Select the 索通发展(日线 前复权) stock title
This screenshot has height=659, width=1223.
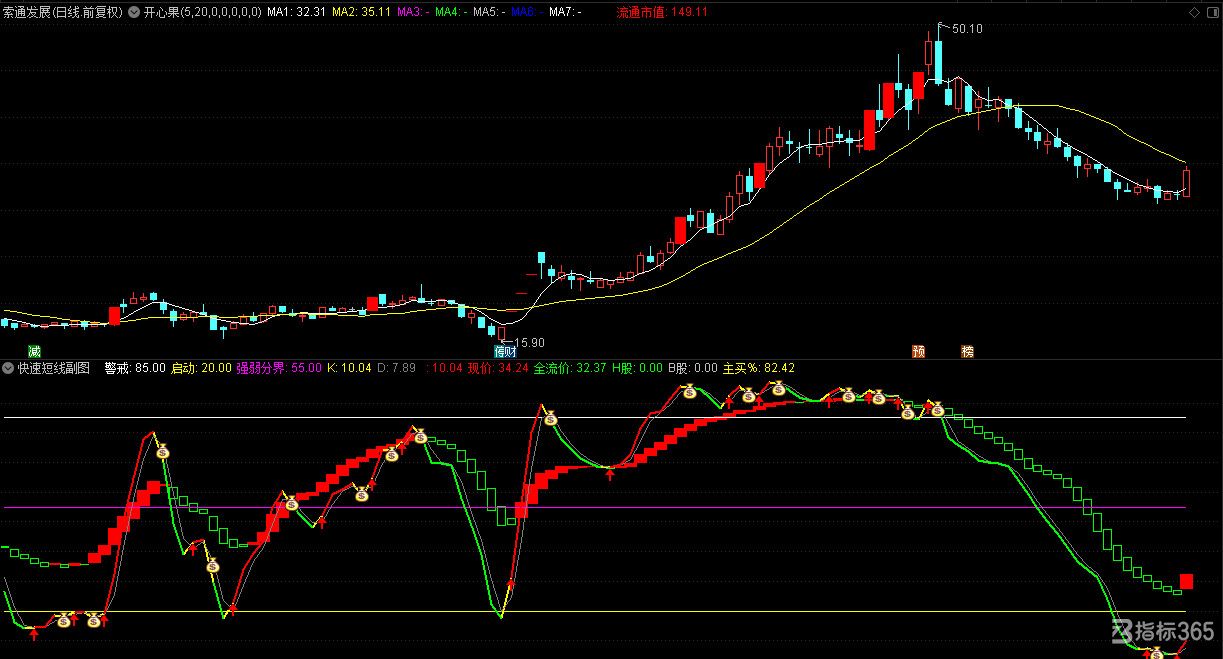pos(62,12)
